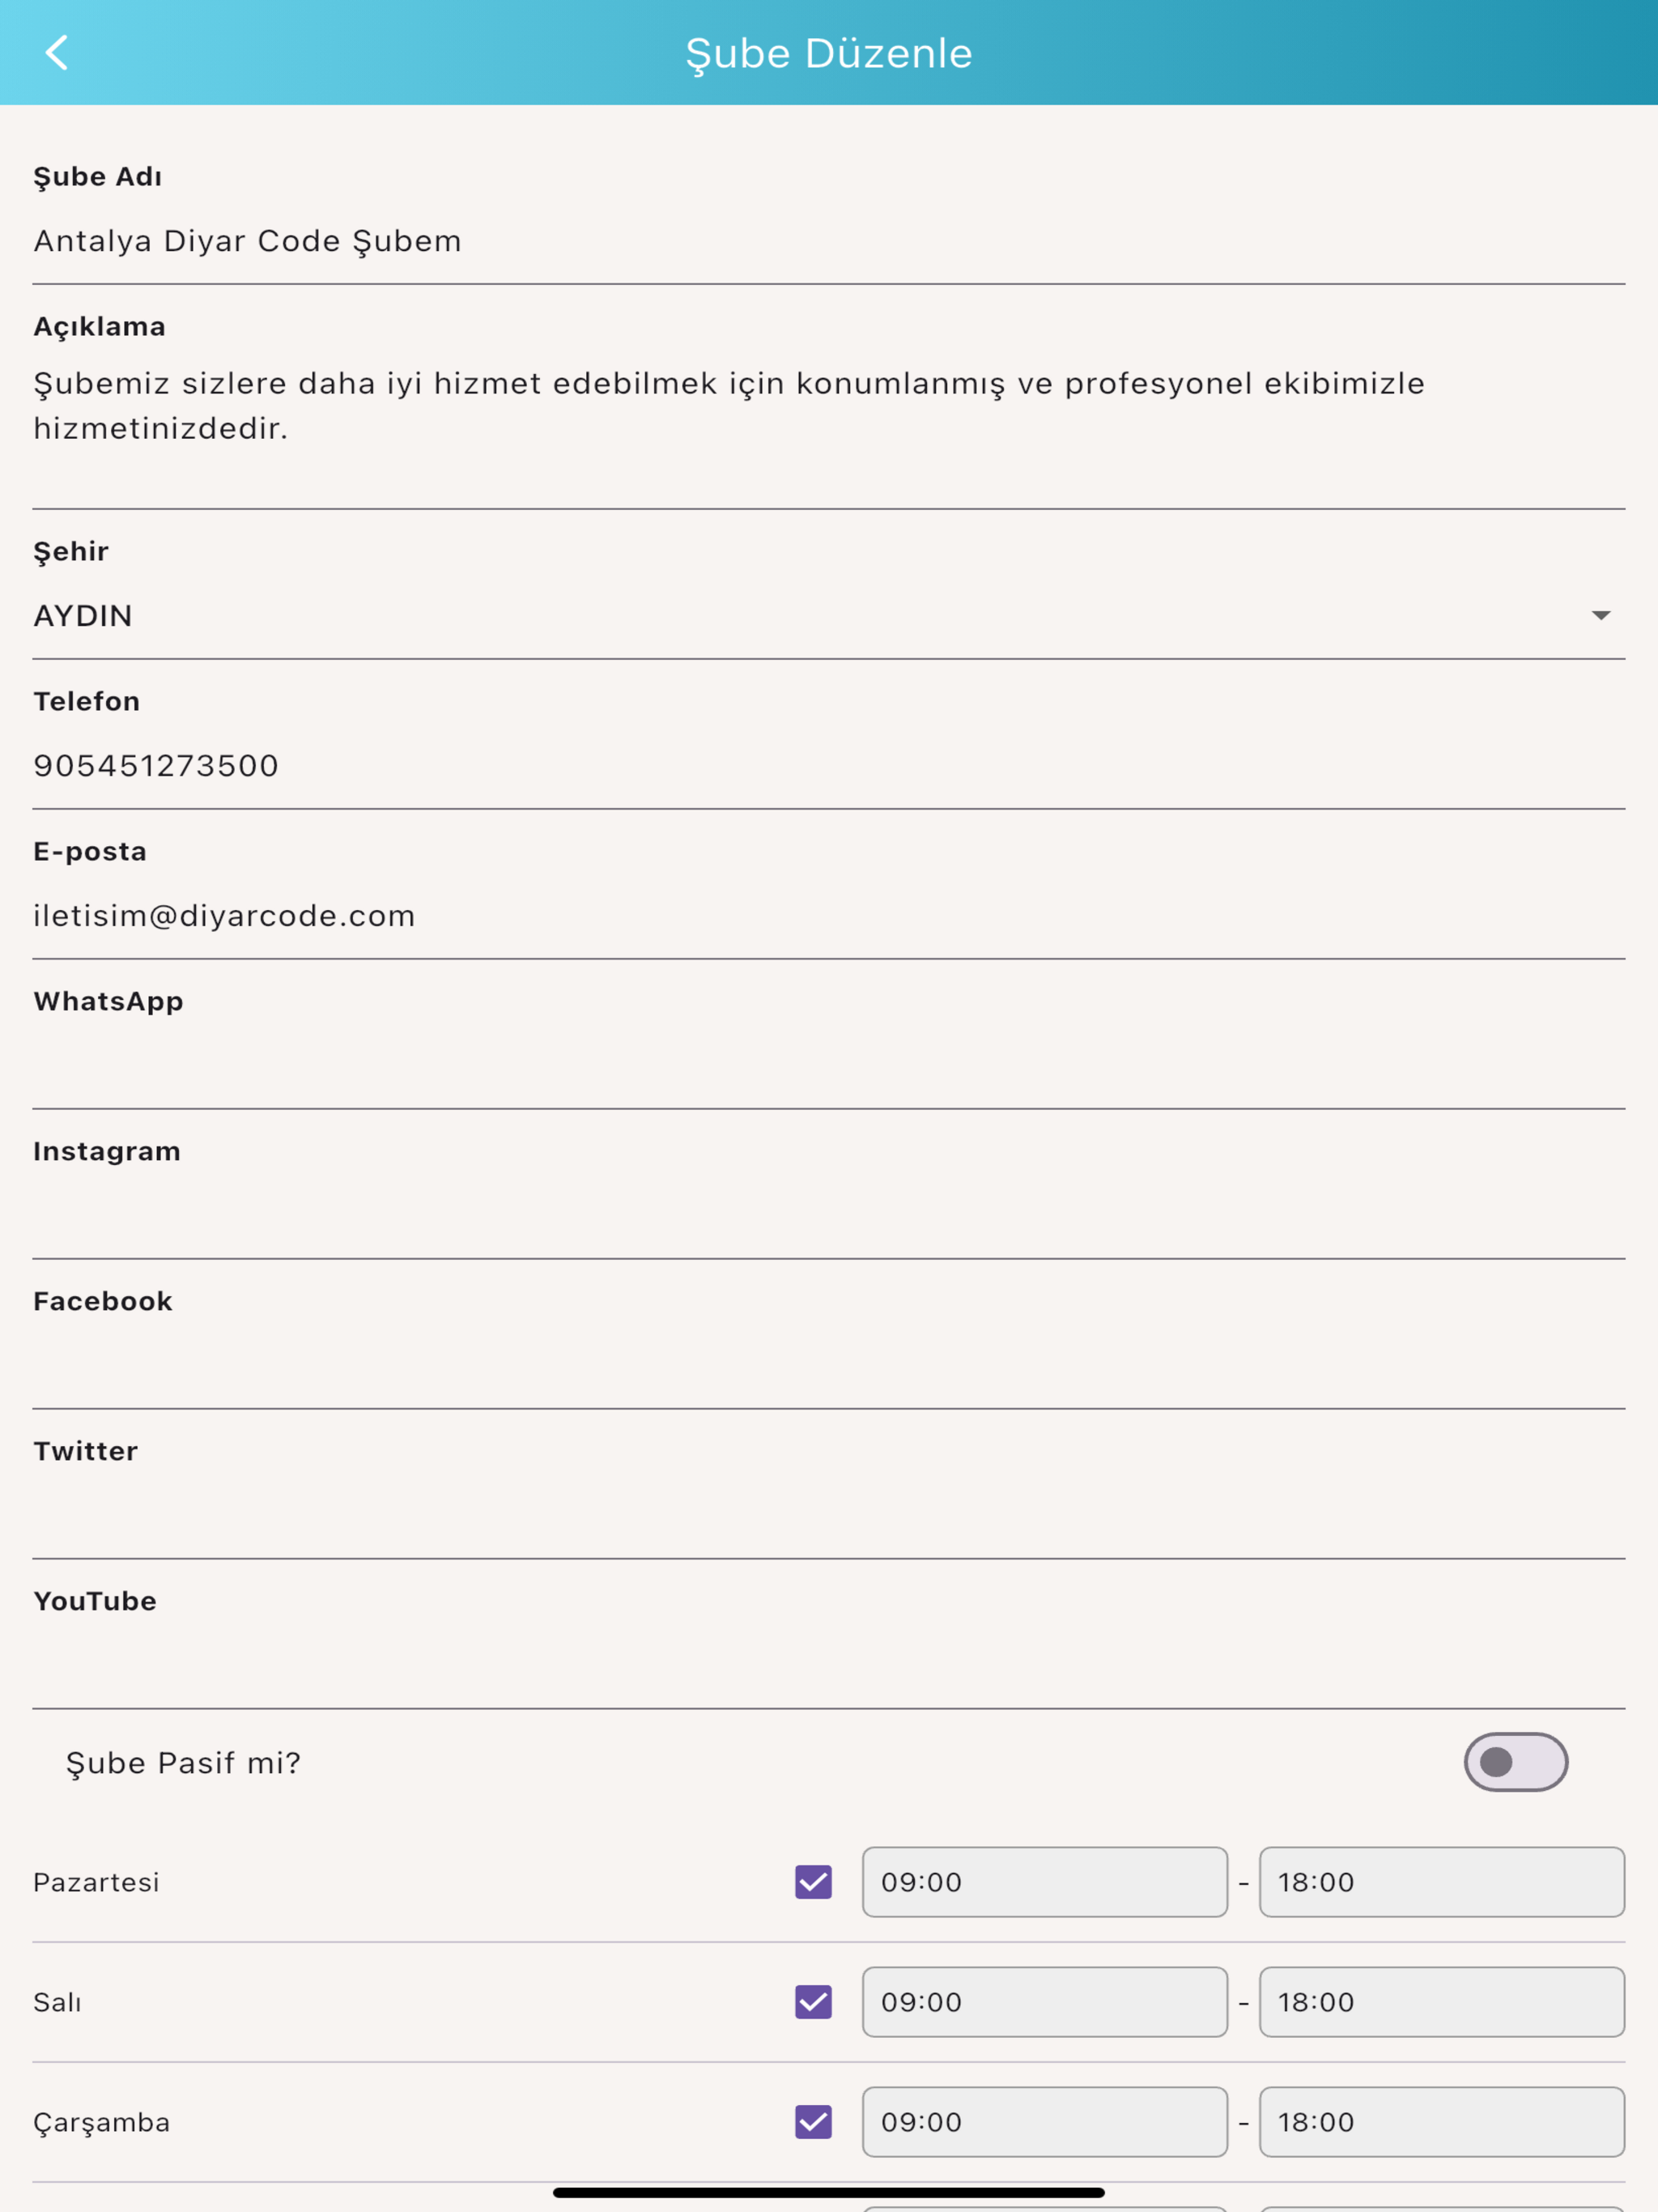Open the AYDIN city selector
The width and height of the screenshot is (1658, 2212).
pyautogui.click(x=828, y=616)
